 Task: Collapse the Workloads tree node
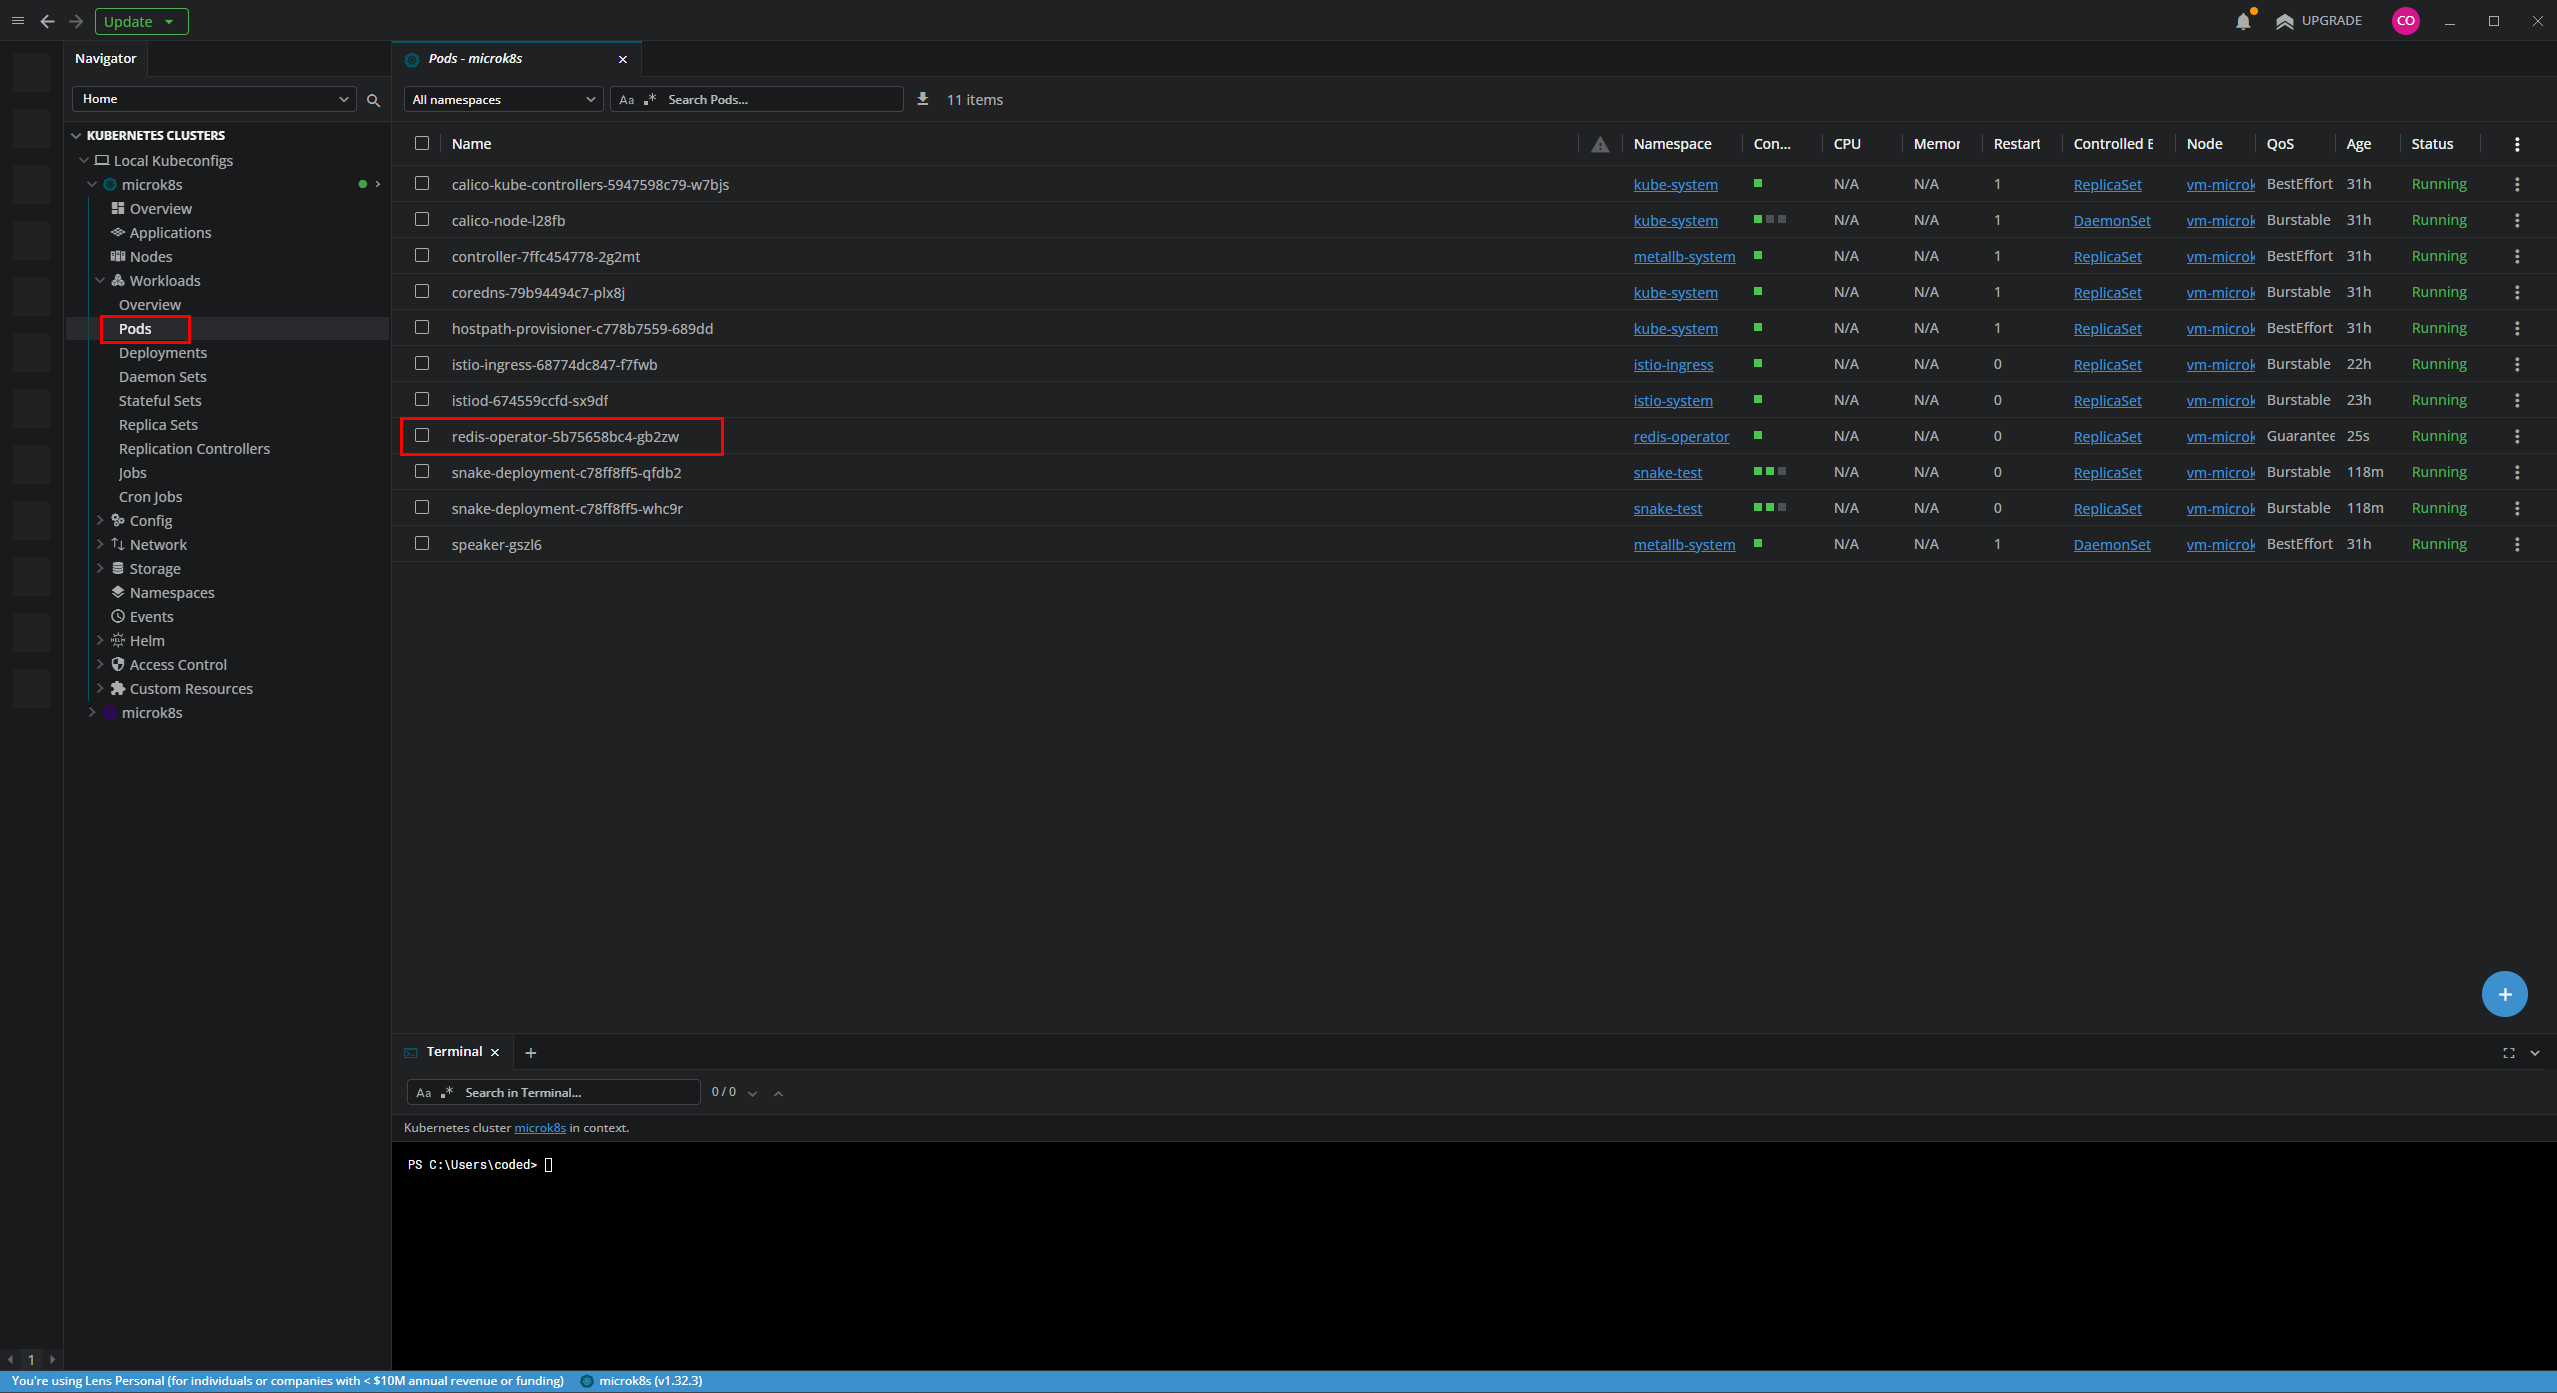100,281
